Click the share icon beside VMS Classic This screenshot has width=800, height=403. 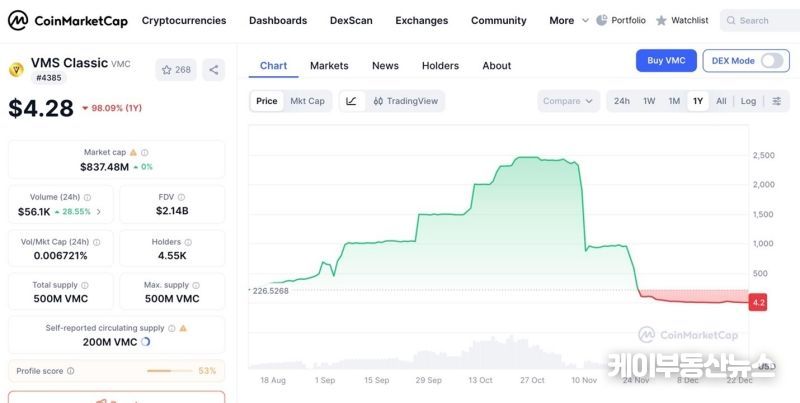coord(213,70)
